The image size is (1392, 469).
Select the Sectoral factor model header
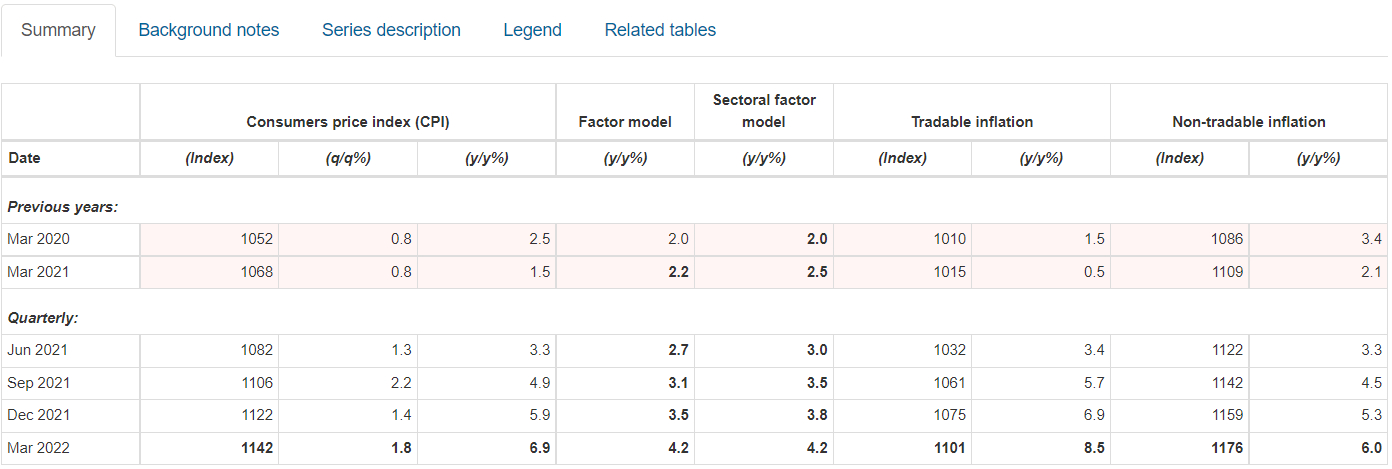[764, 111]
